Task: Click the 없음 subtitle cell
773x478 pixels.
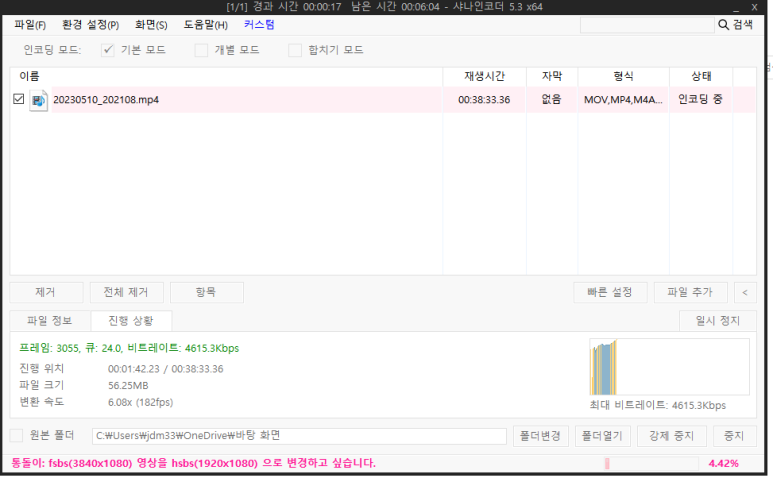Action: click(x=552, y=100)
